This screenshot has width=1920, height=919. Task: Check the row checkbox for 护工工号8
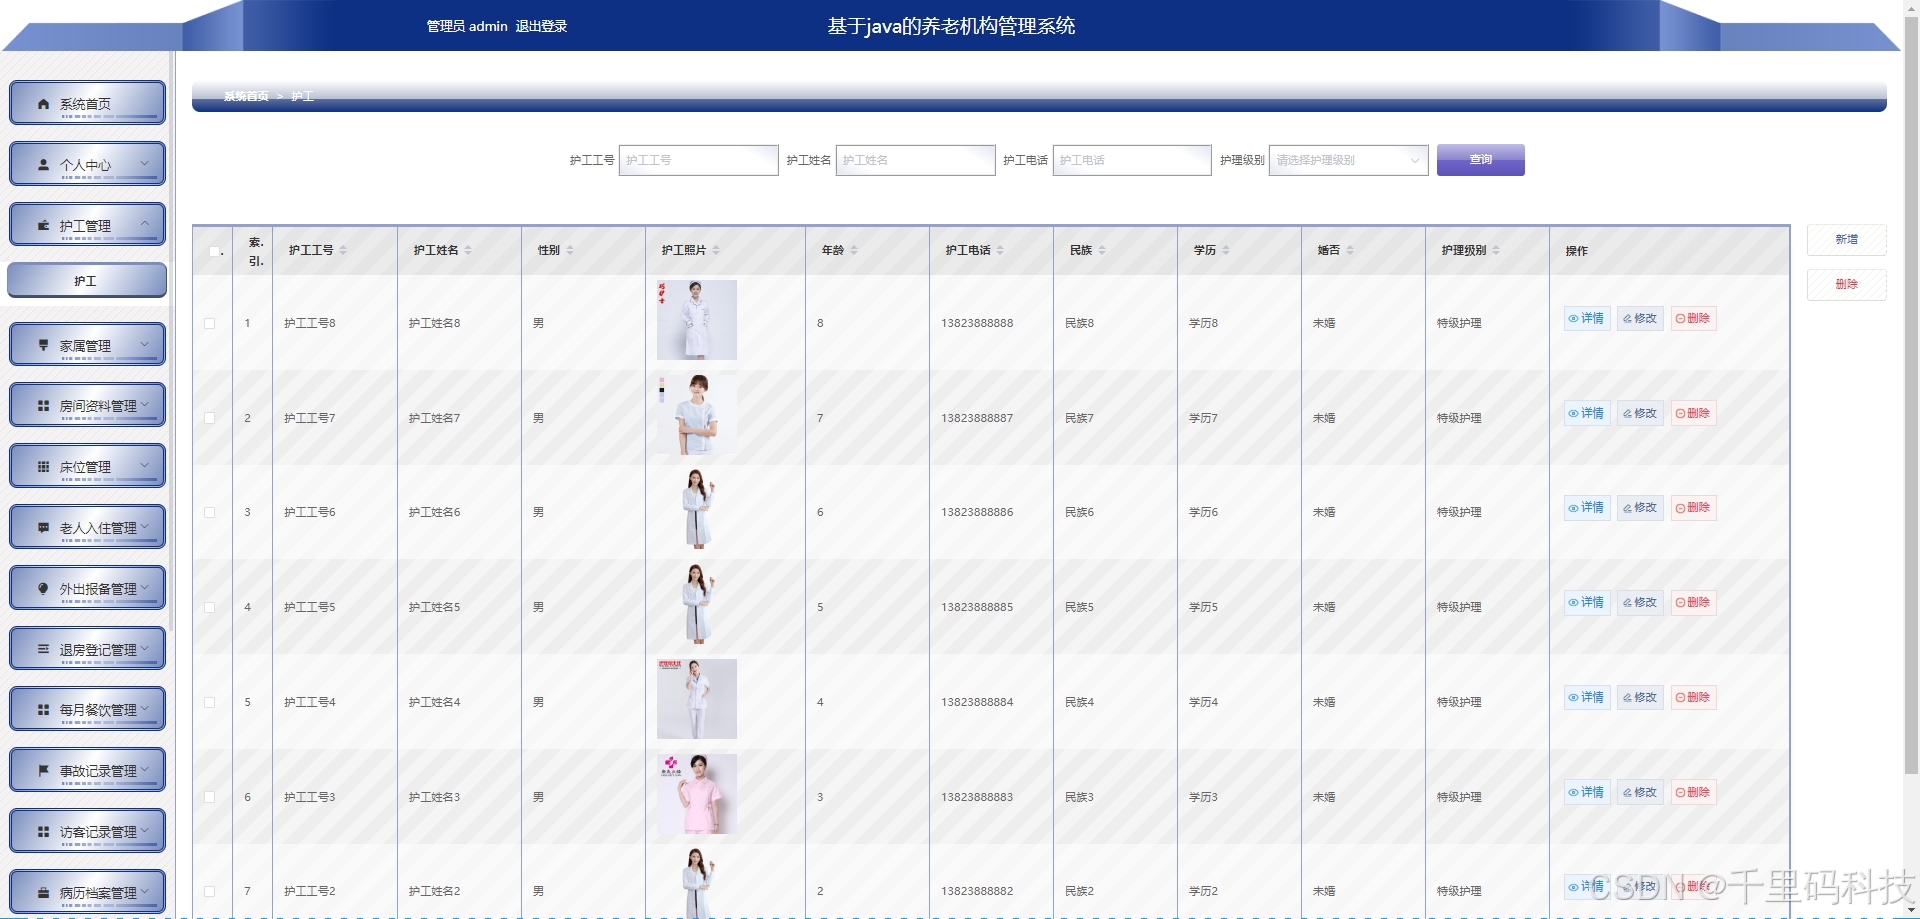click(x=209, y=323)
